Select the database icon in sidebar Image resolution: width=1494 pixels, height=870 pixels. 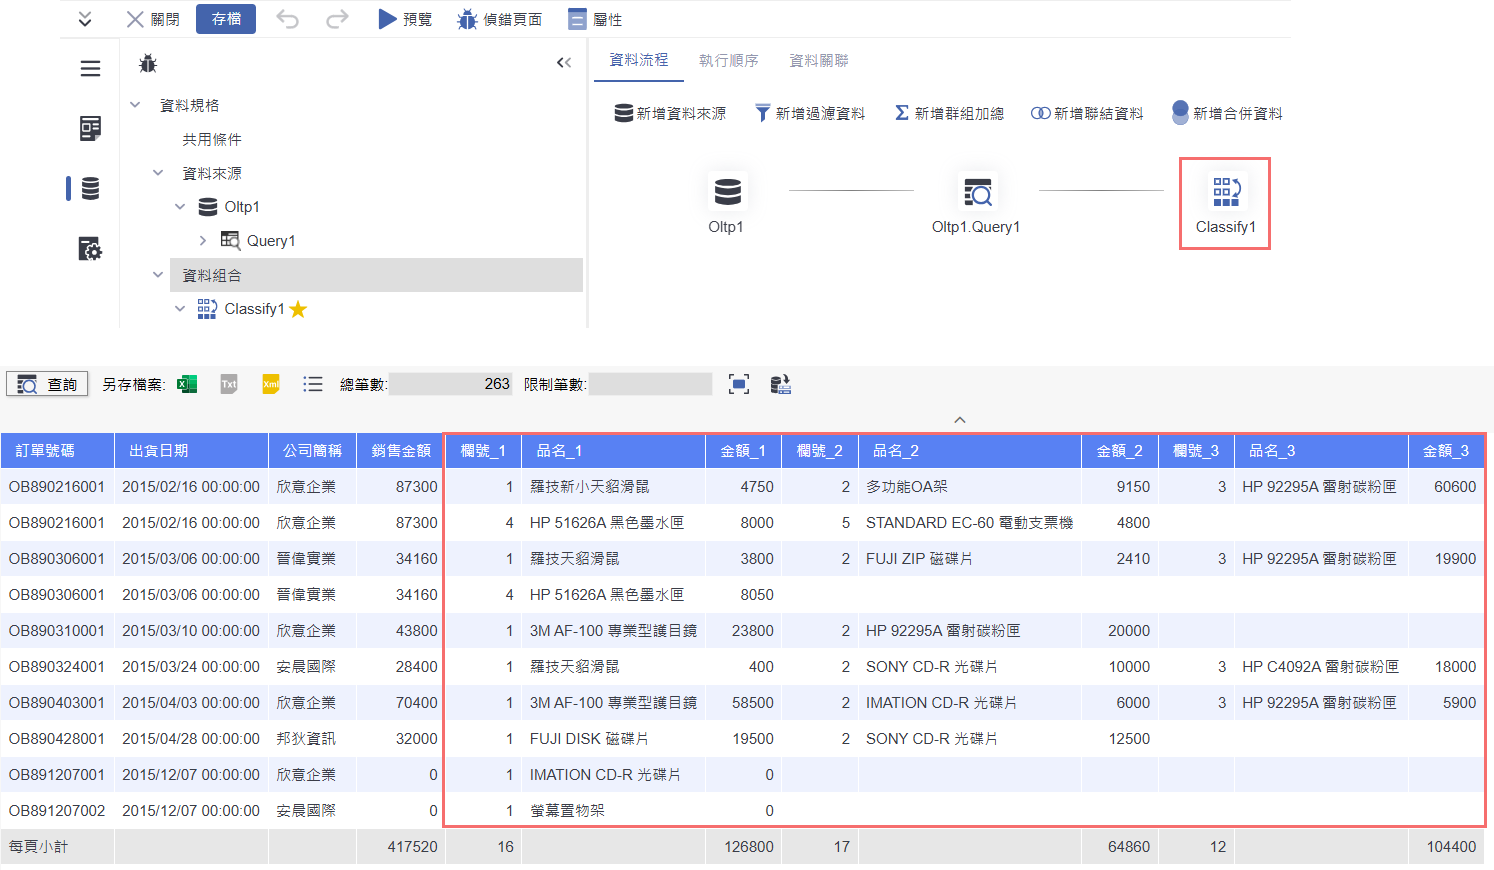90,188
